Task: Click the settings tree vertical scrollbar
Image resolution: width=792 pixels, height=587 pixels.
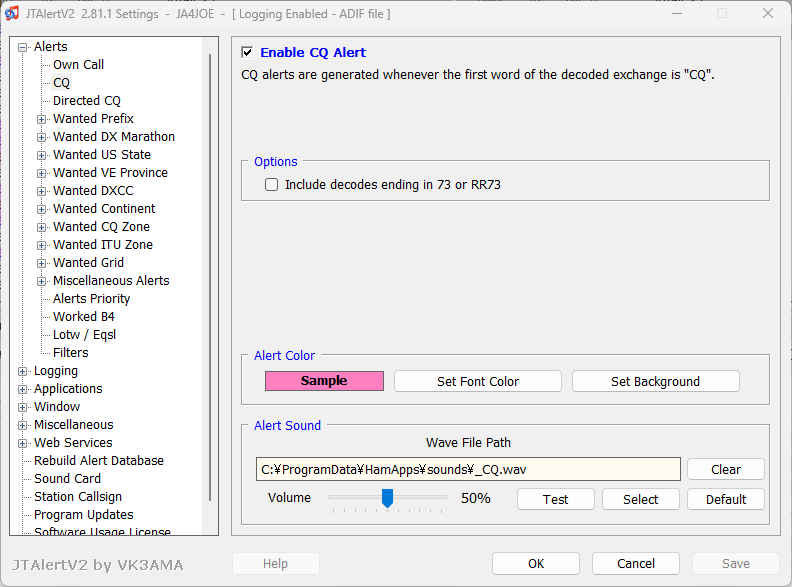Action: pyautogui.click(x=210, y=278)
